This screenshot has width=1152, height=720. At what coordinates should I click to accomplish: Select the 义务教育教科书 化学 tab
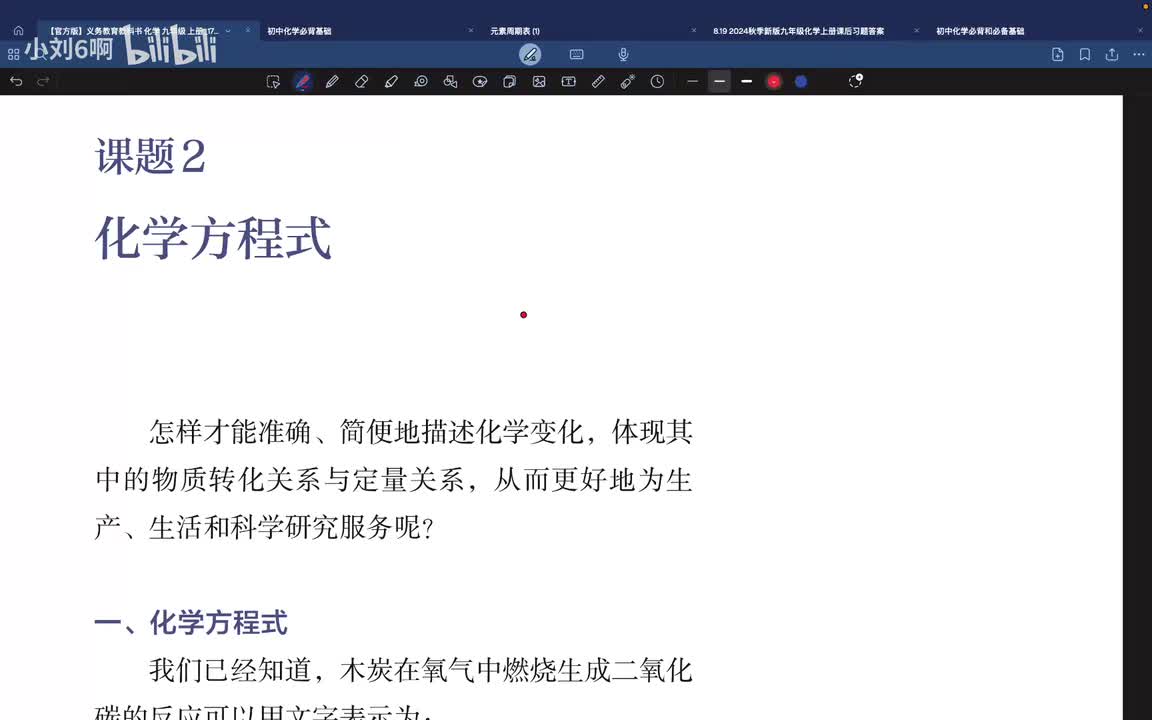tap(132, 31)
